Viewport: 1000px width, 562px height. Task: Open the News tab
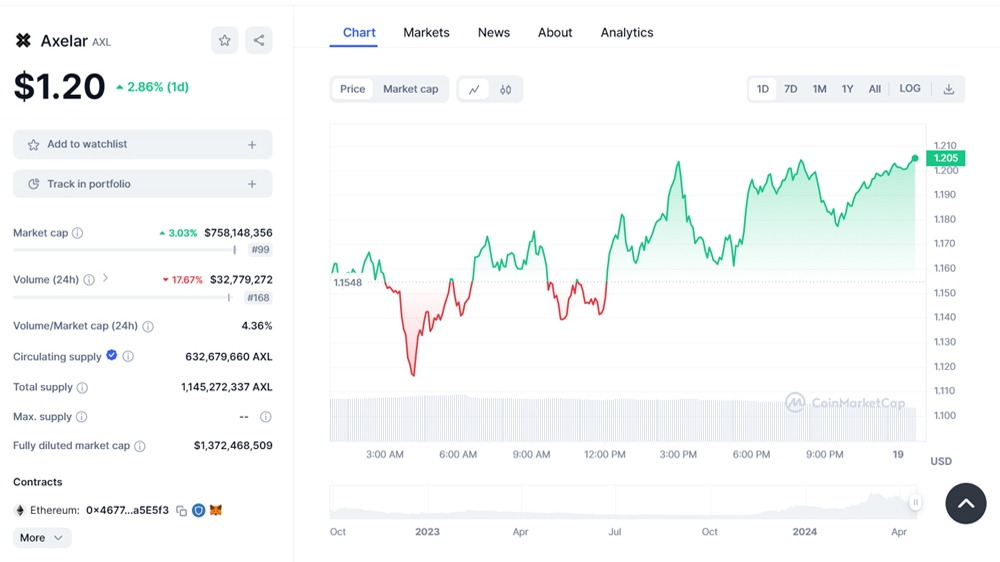click(x=494, y=33)
